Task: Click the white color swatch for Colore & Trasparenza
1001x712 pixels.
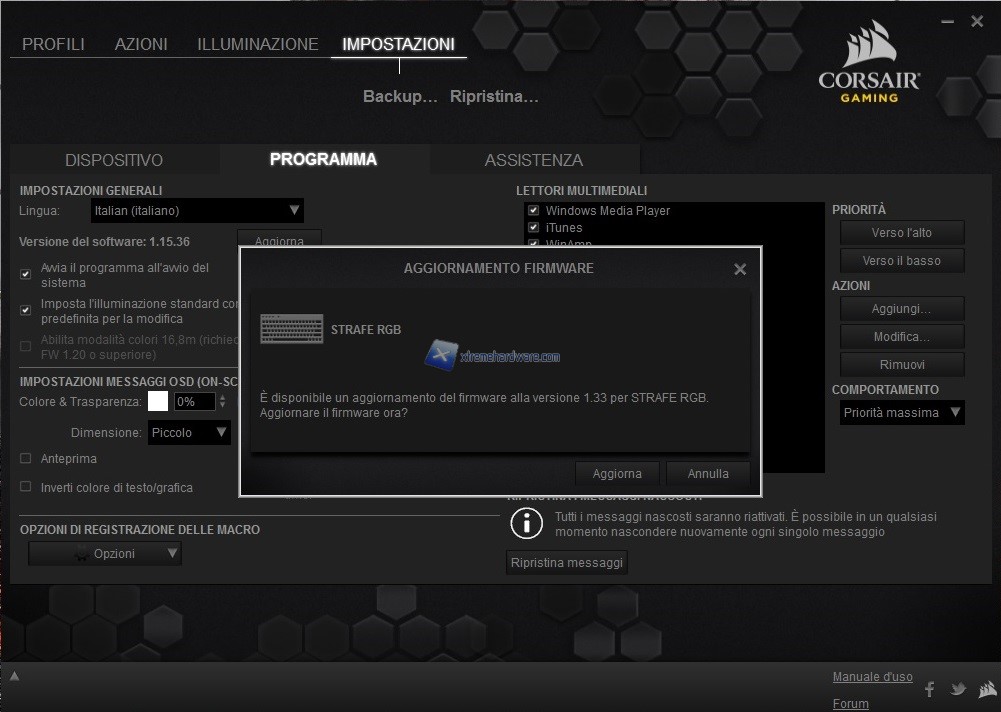Action: pos(157,401)
